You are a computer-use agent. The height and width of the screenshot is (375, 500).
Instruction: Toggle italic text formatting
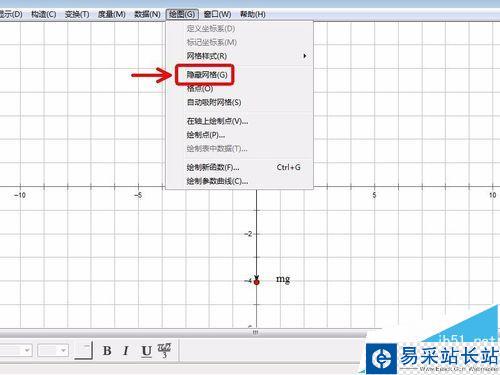coord(126,351)
